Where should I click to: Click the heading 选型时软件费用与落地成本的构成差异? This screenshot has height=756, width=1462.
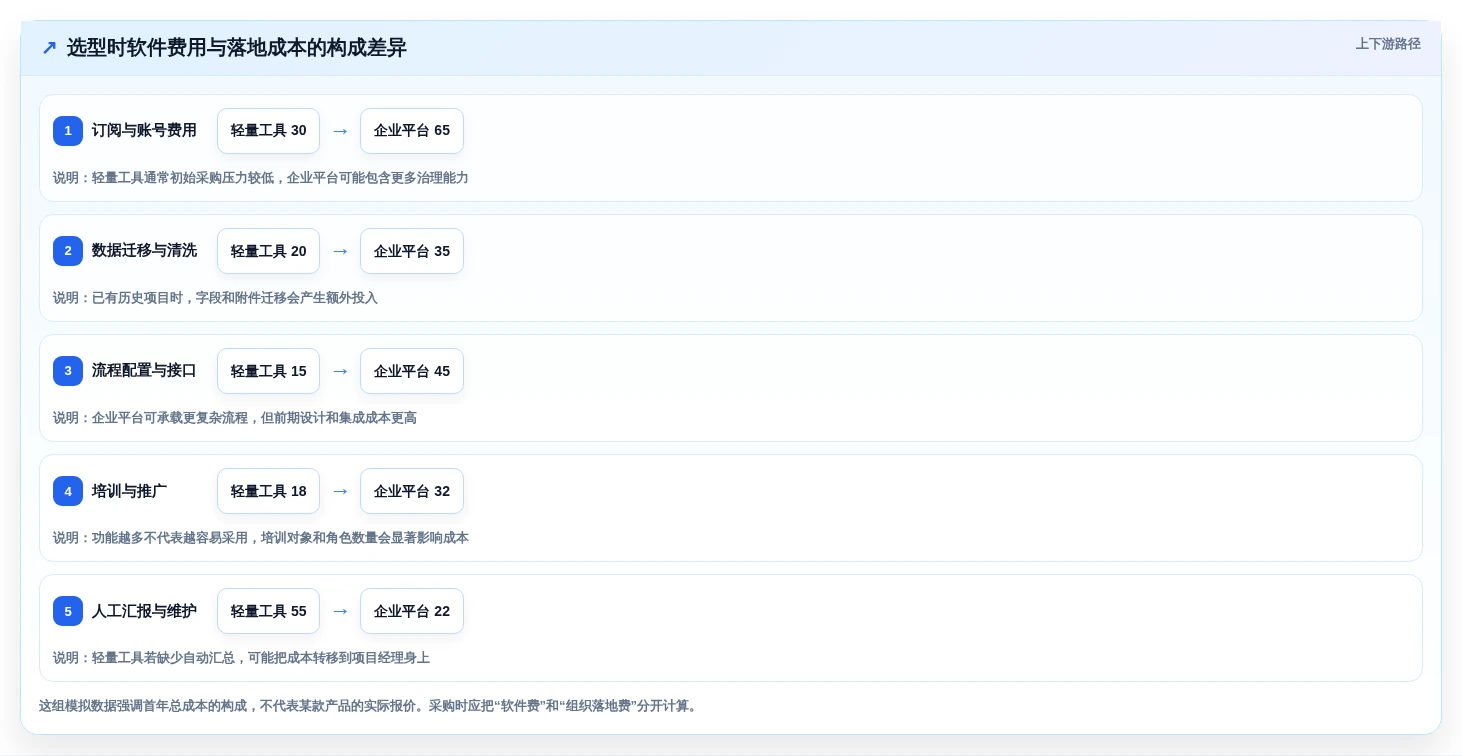click(237, 48)
